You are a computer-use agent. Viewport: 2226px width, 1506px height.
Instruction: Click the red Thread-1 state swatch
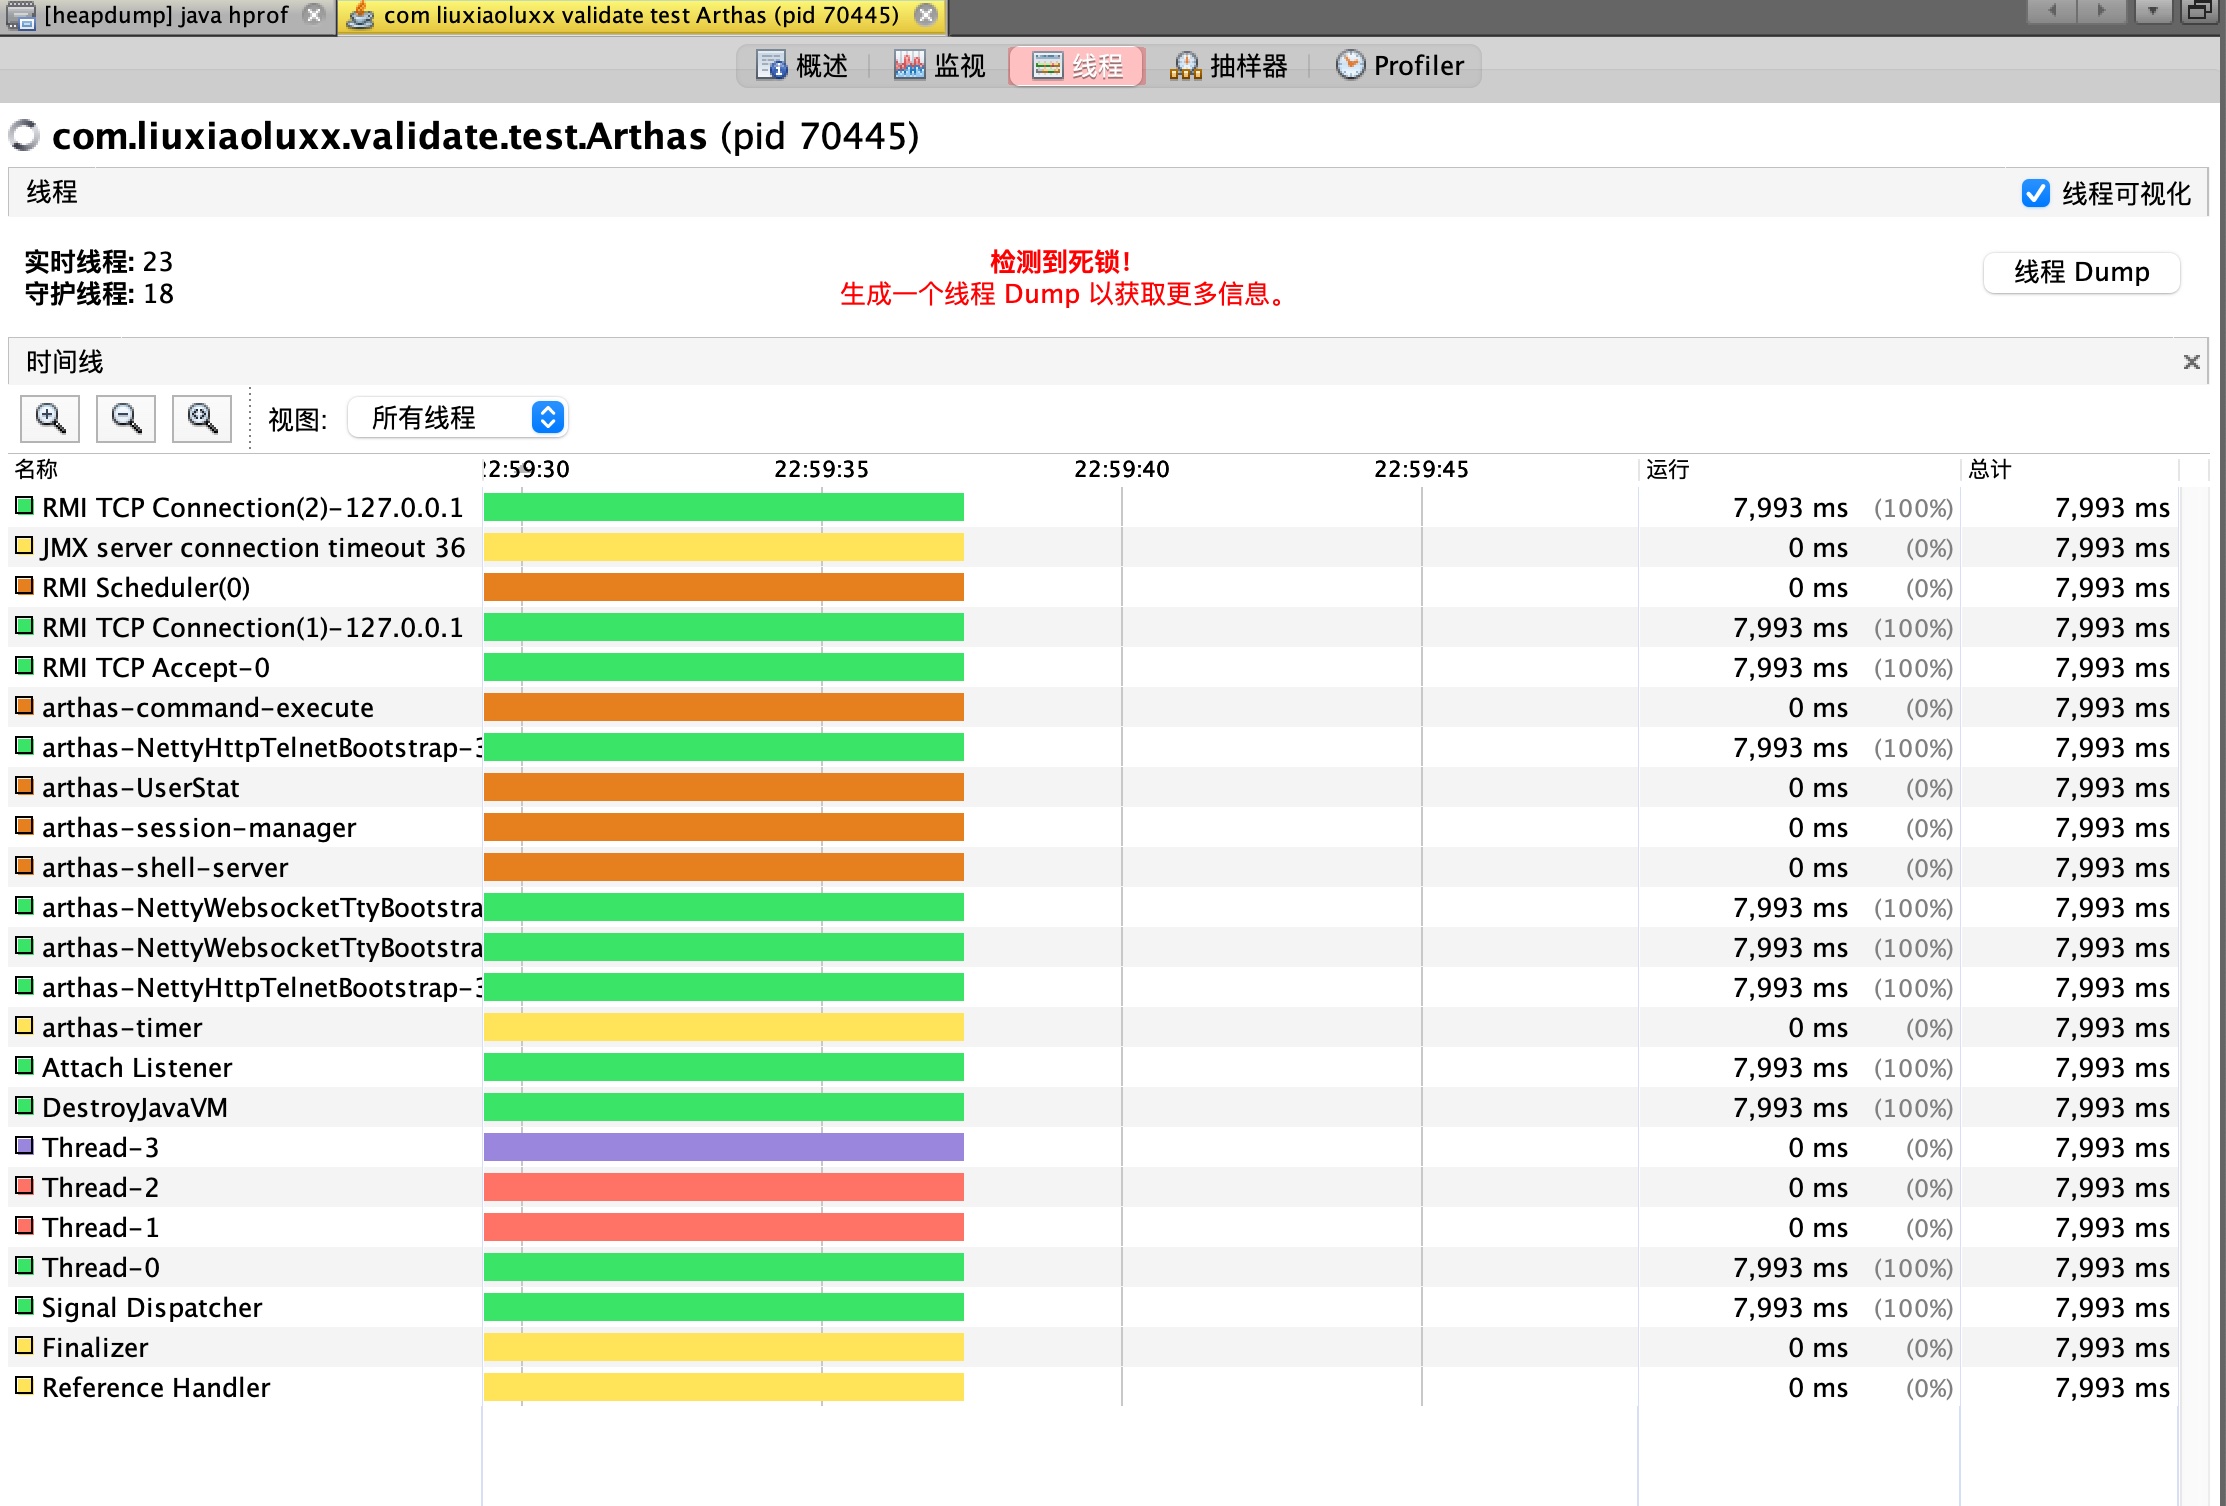pyautogui.click(x=24, y=1226)
